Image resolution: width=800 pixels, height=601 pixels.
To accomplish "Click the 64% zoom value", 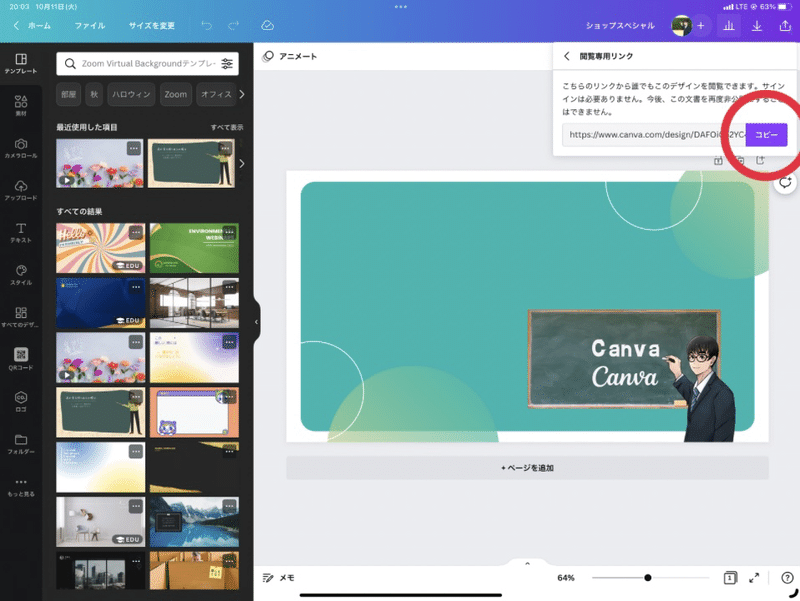I will point(566,578).
